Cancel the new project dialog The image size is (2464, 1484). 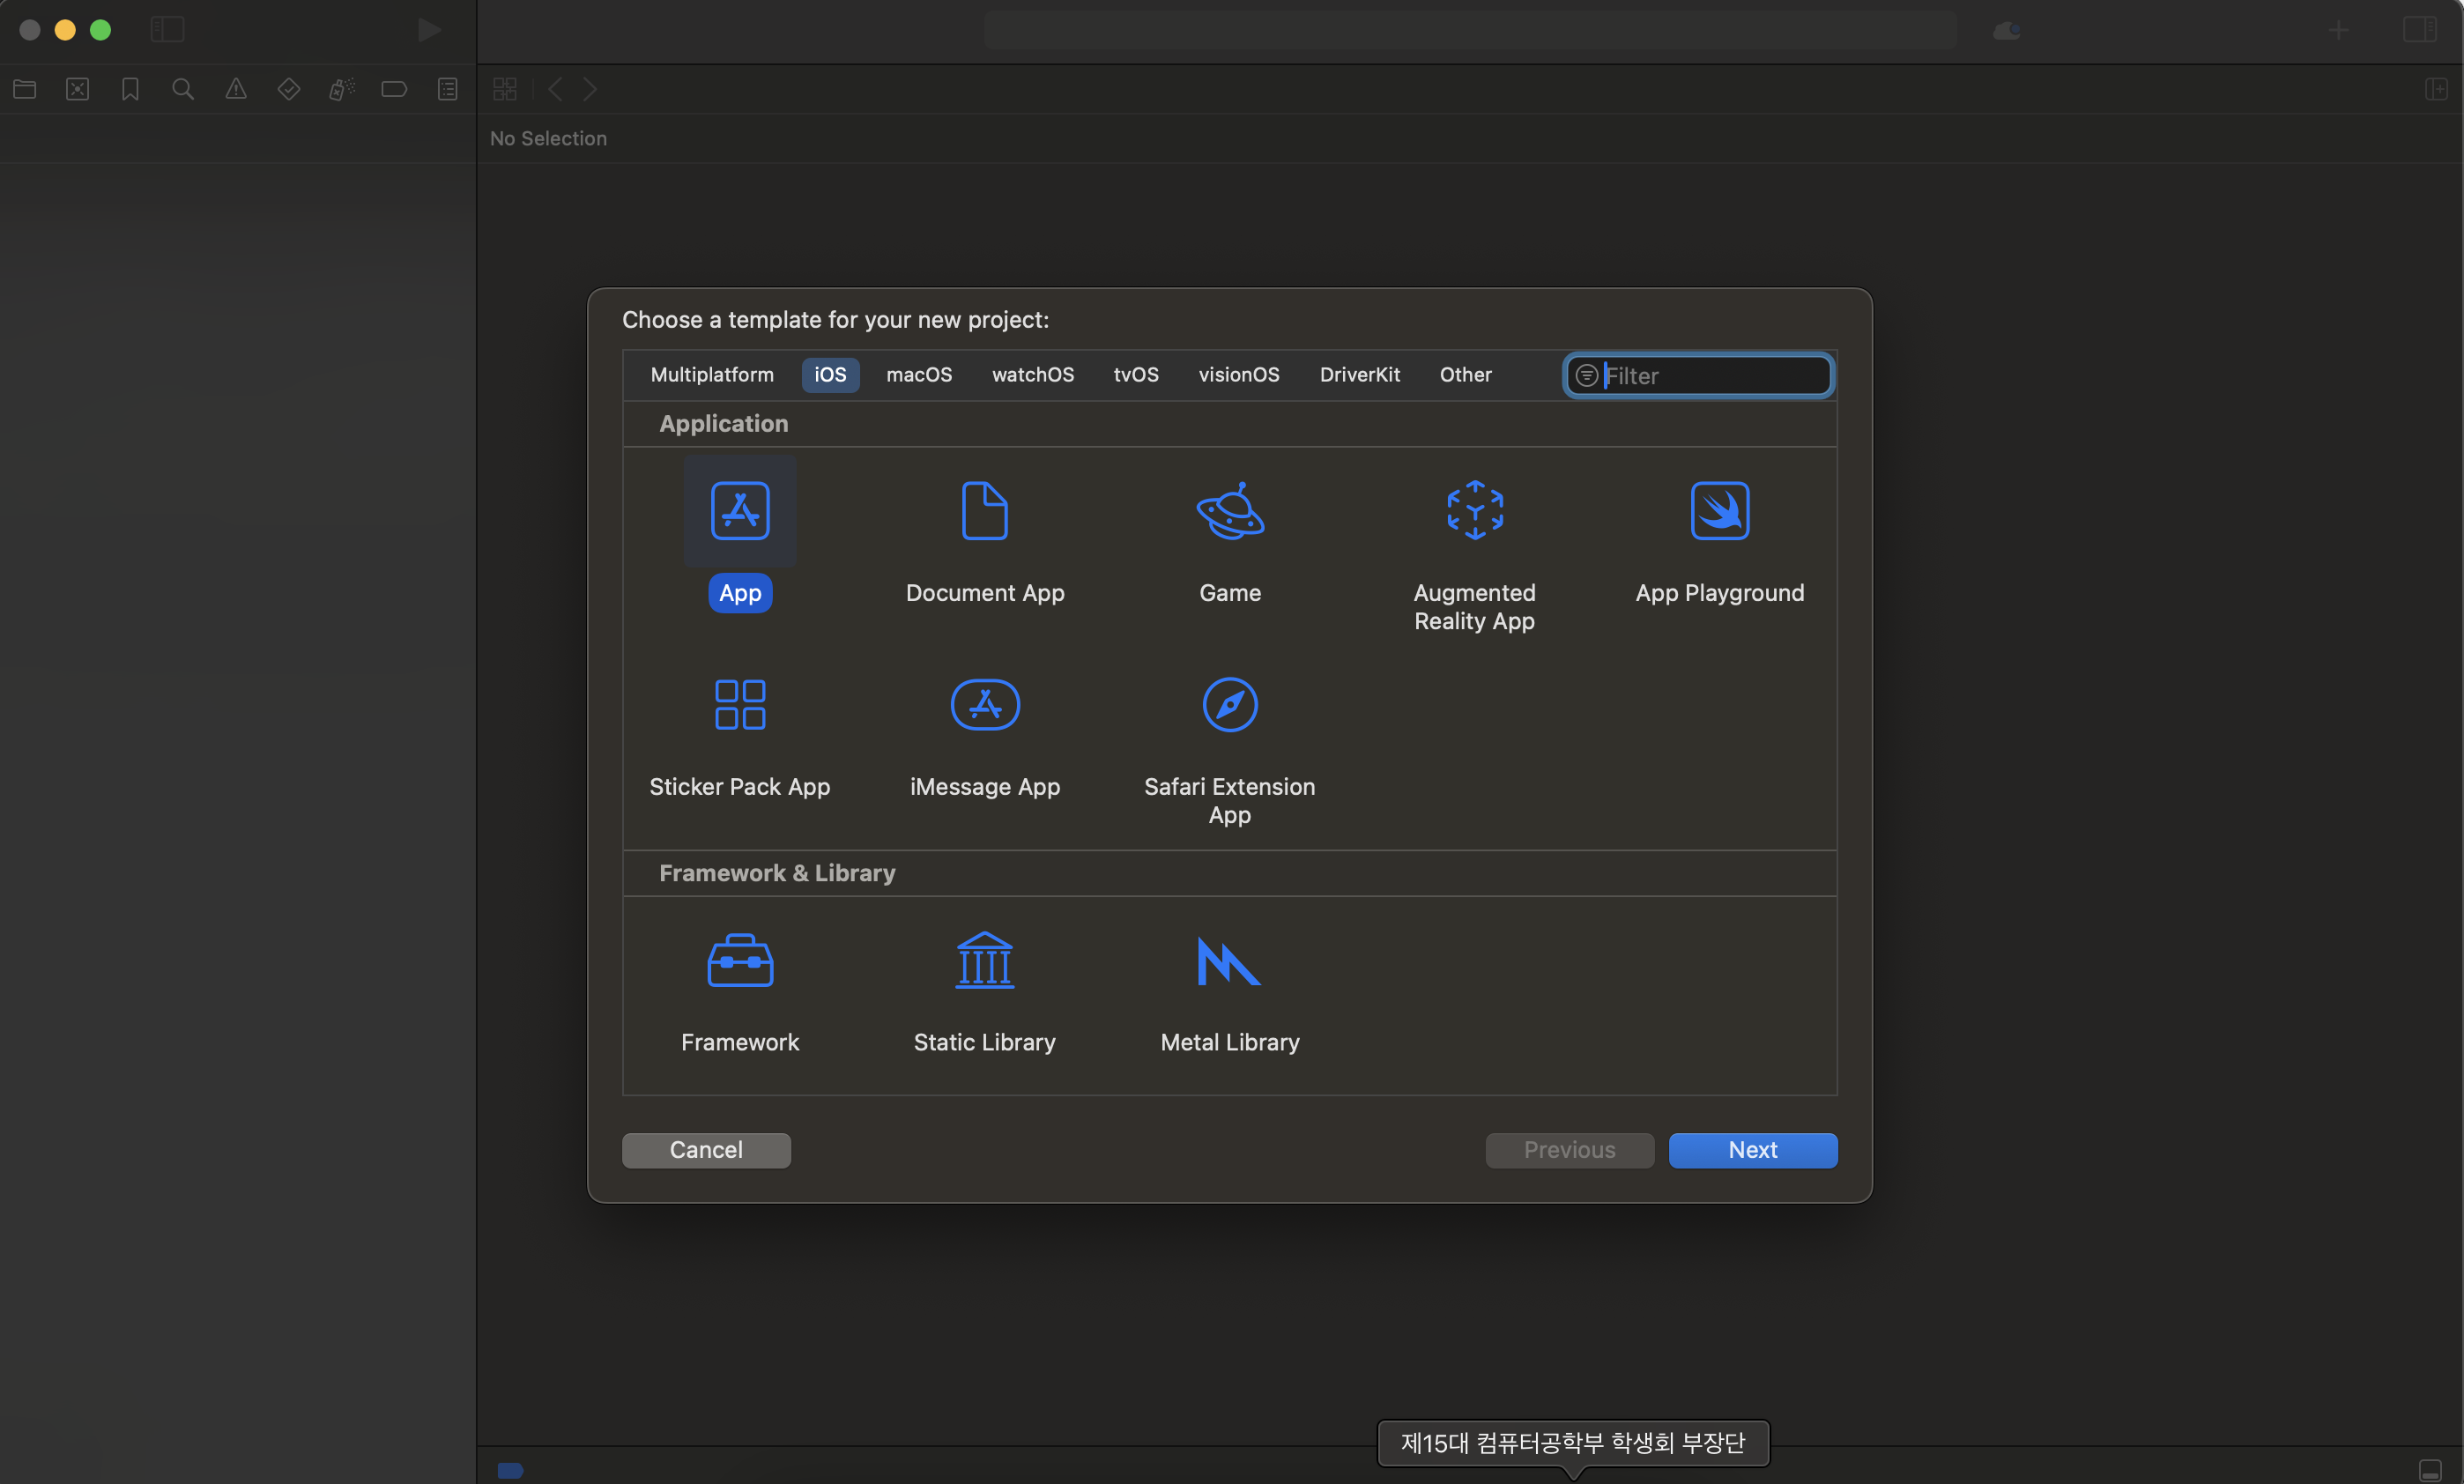pyautogui.click(x=706, y=1150)
